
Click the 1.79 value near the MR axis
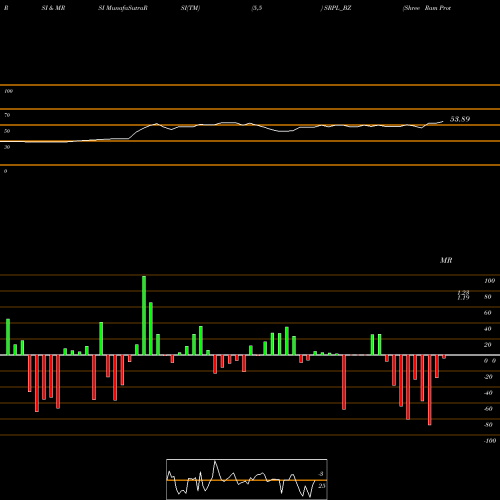pos(463,298)
